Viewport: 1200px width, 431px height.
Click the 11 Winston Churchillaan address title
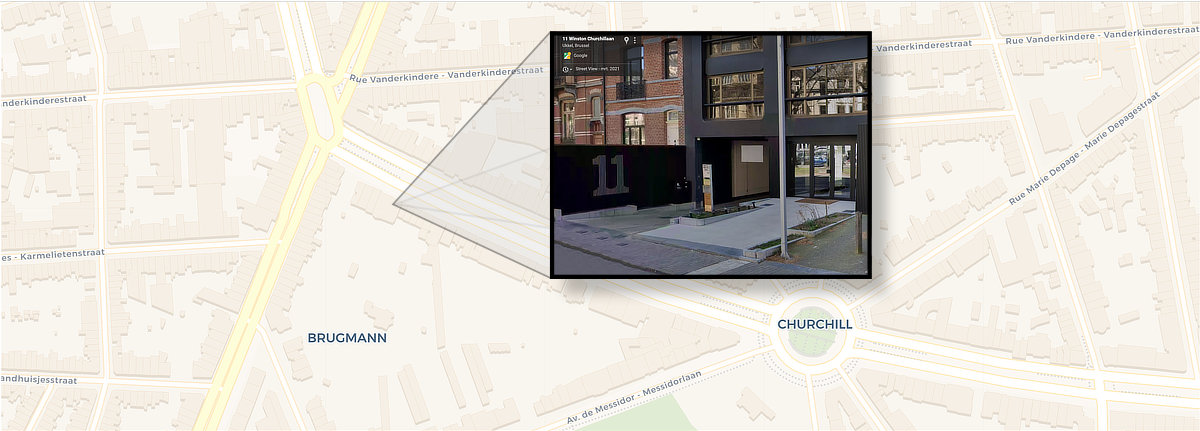[588, 39]
